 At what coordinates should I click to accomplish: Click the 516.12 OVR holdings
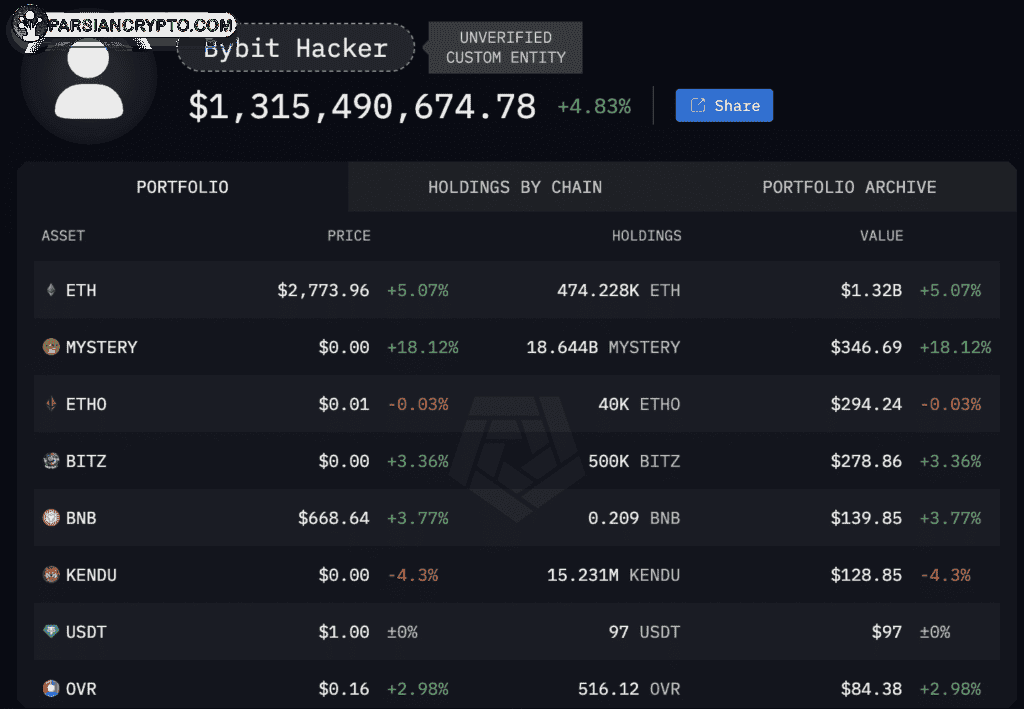629,688
